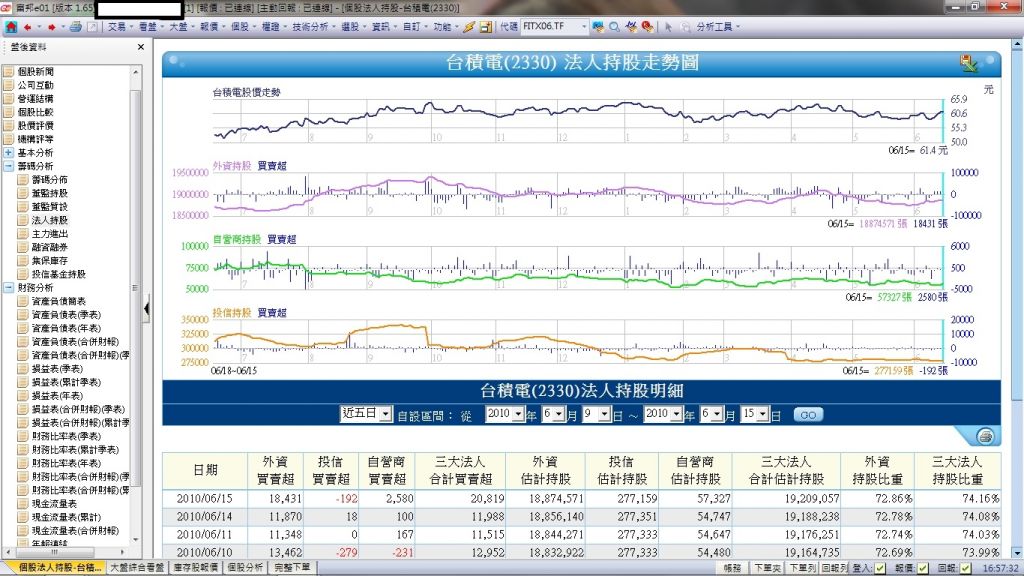Go to home page via house icon
The height and width of the screenshot is (576, 1024).
click(x=11, y=27)
